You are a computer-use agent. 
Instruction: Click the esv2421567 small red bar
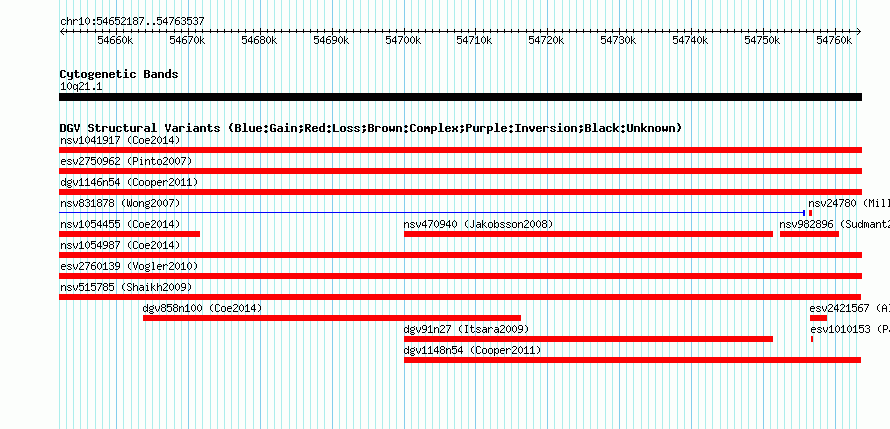(x=818, y=318)
